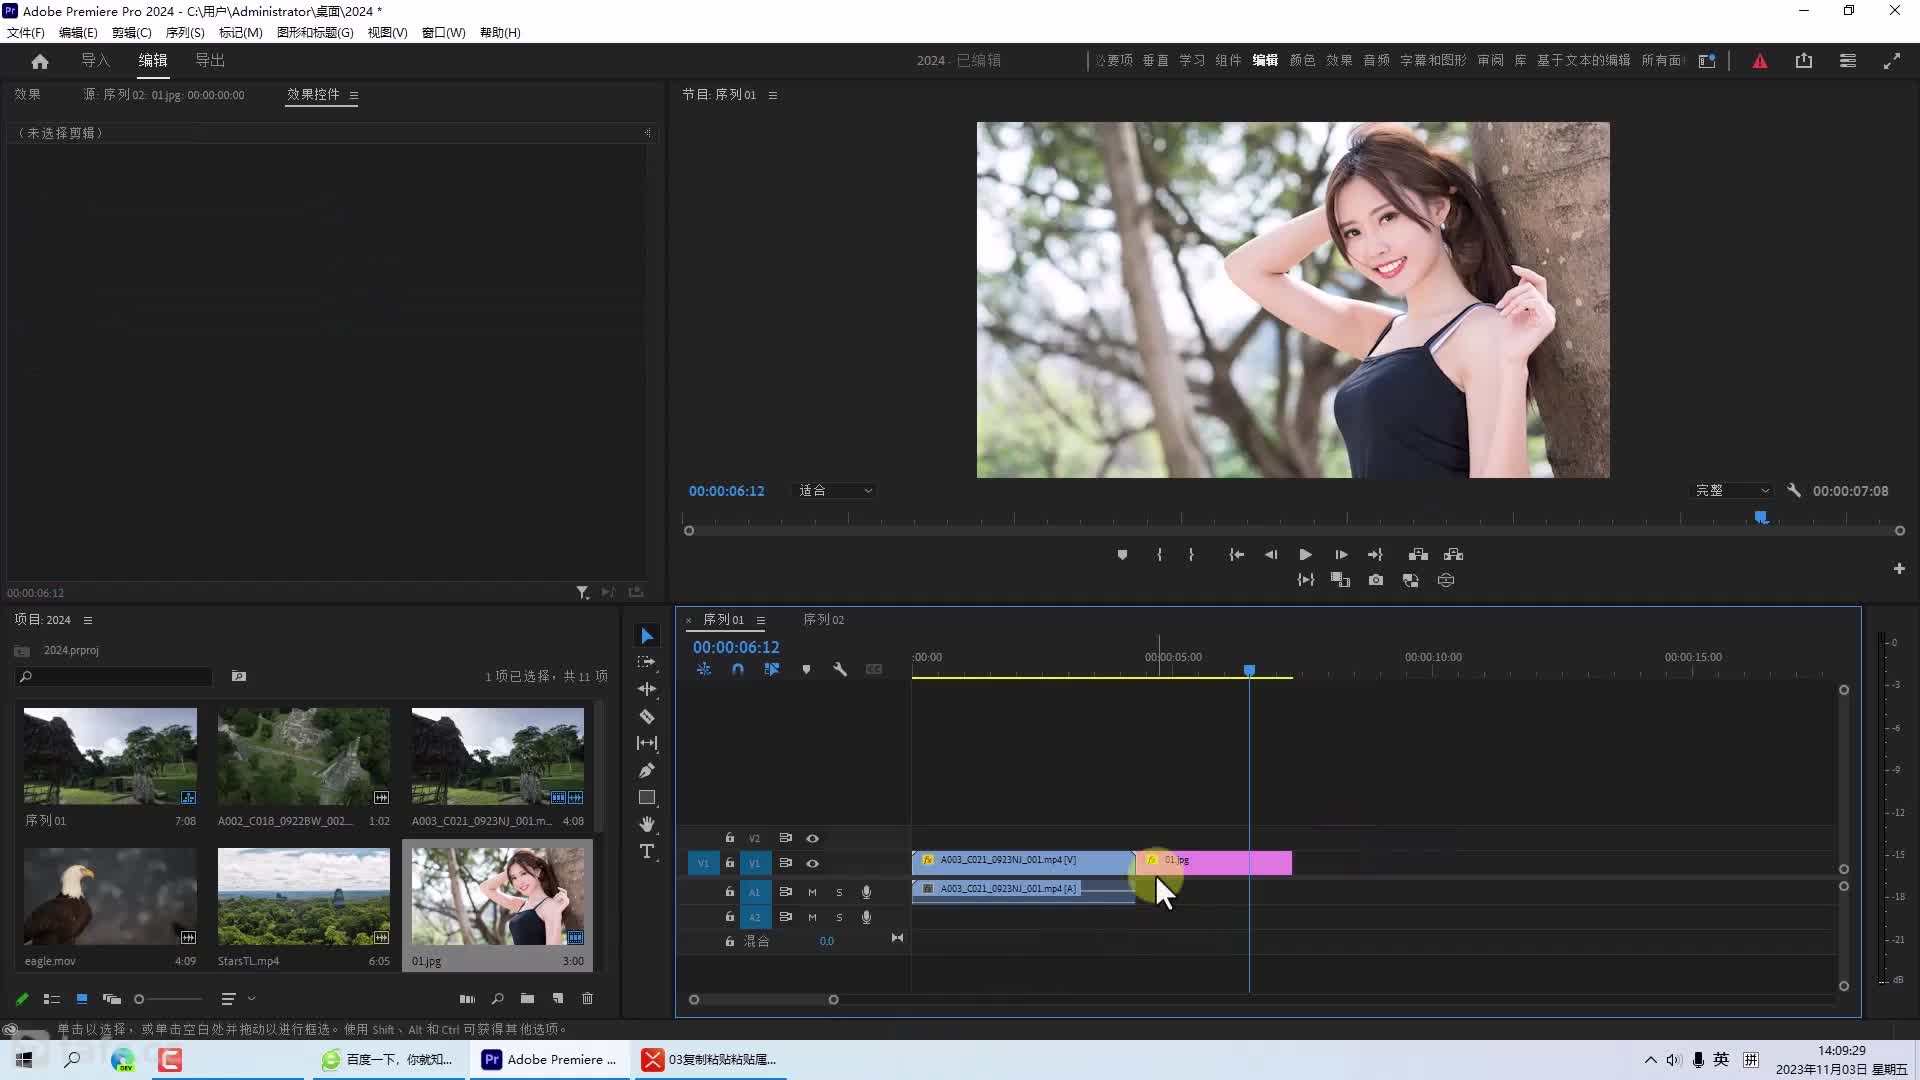Open zoom level dropdown 适合
The image size is (1920, 1080).
coord(835,491)
